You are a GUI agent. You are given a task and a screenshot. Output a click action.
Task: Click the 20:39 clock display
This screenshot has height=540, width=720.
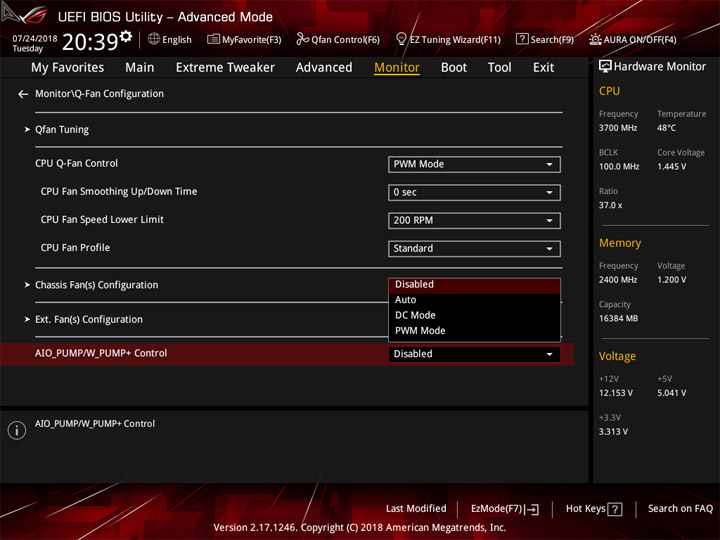(90, 42)
